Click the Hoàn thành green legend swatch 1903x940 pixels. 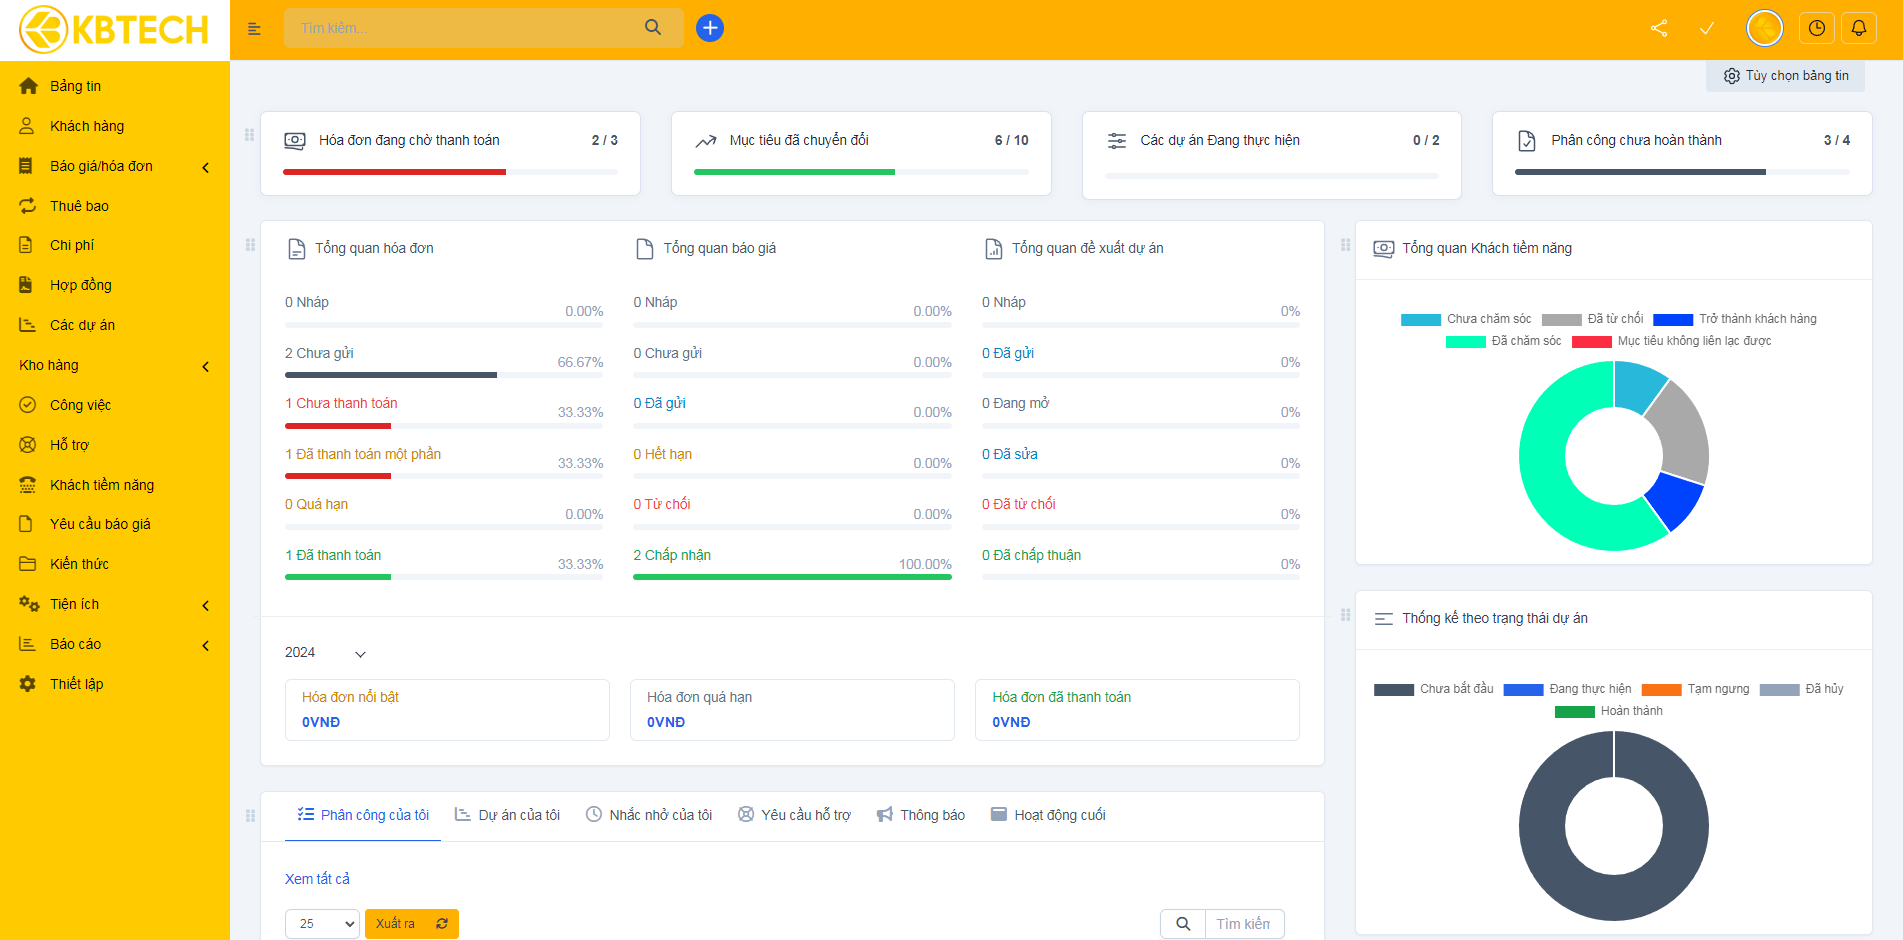(x=1574, y=712)
